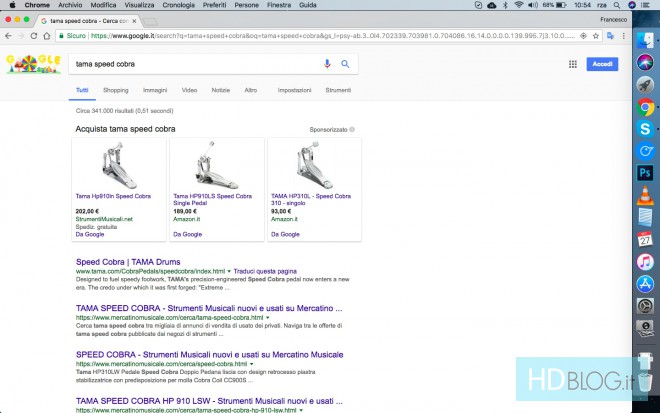Open the Preferiti menu

(x=214, y=5)
